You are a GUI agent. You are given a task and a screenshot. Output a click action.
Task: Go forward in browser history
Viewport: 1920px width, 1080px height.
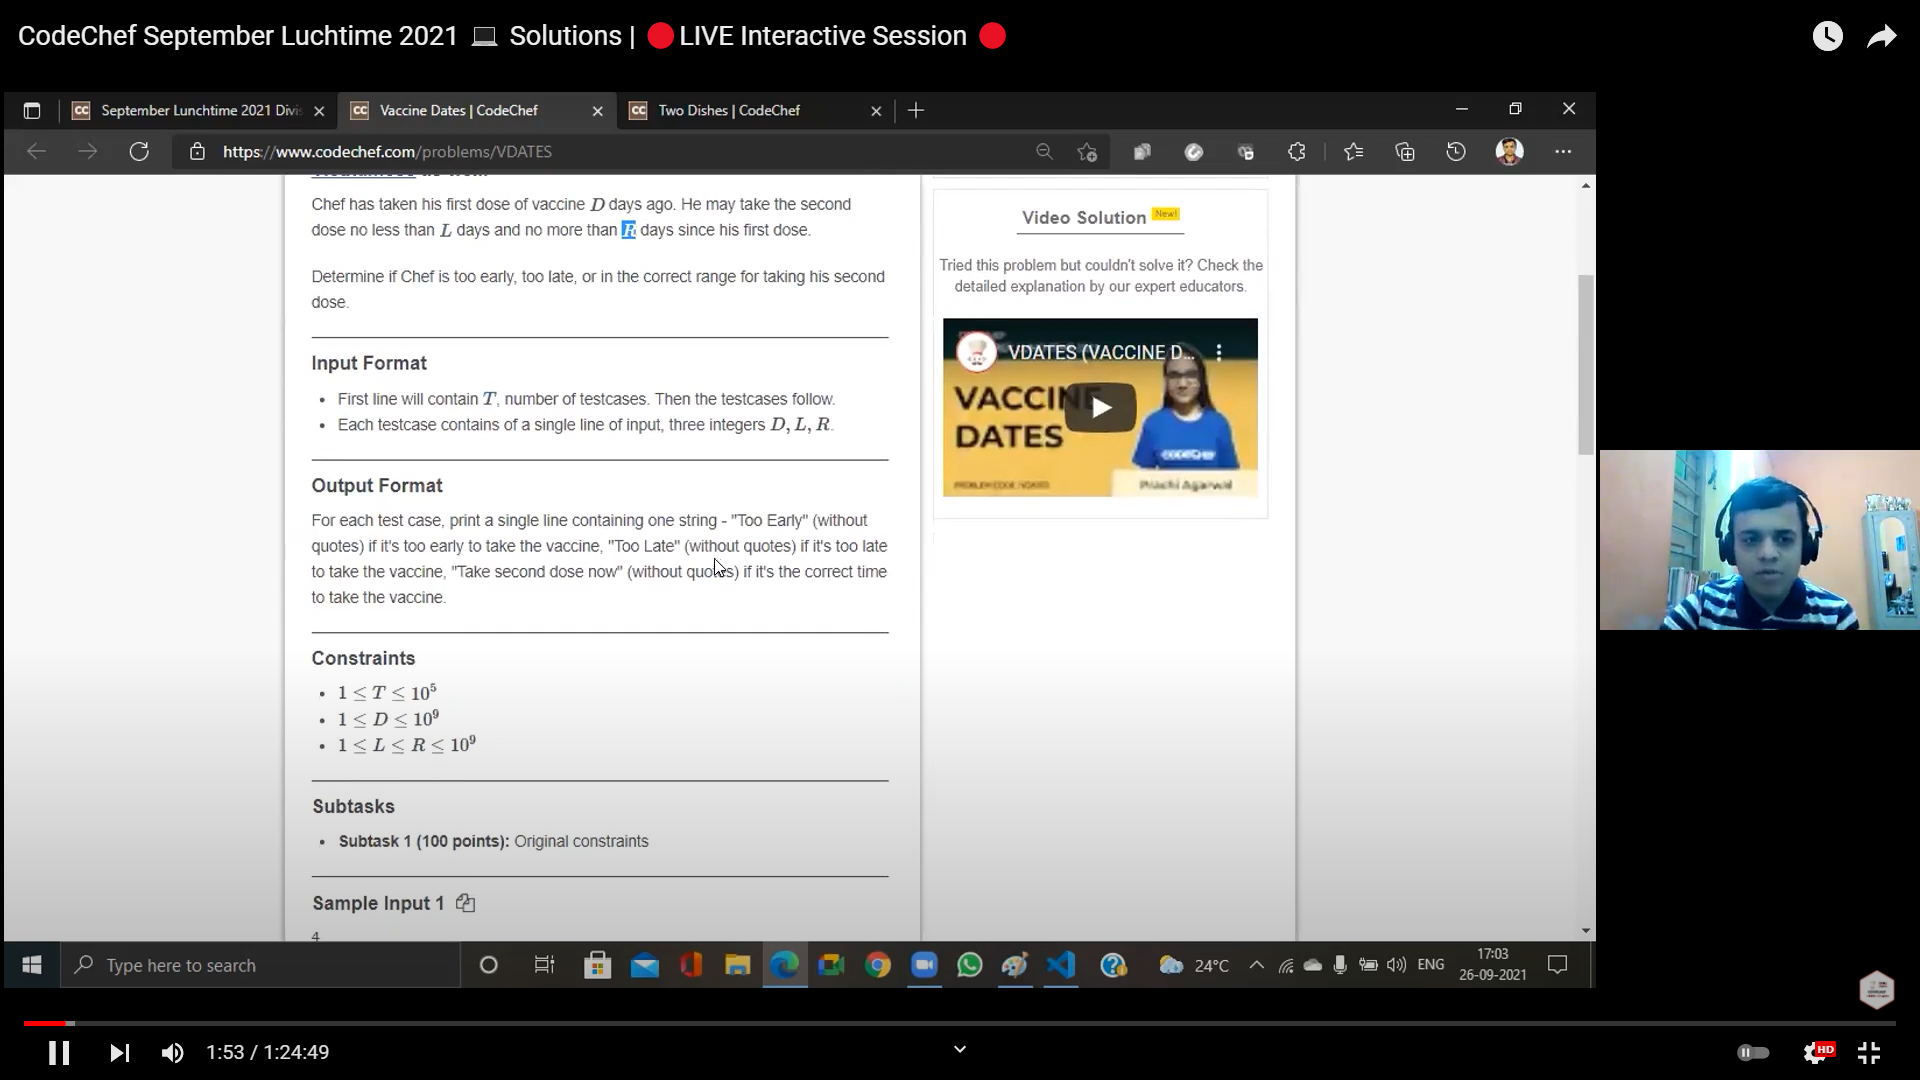(x=88, y=151)
